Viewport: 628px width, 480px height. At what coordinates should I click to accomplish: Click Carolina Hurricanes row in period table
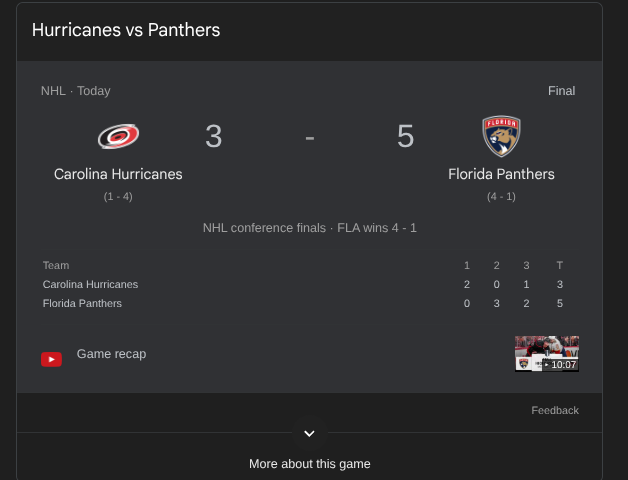click(x=303, y=284)
